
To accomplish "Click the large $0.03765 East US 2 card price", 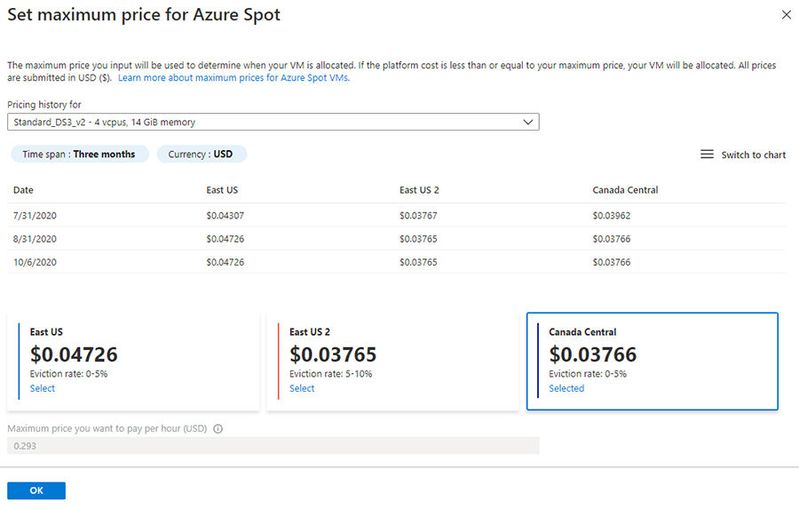I will tap(333, 354).
